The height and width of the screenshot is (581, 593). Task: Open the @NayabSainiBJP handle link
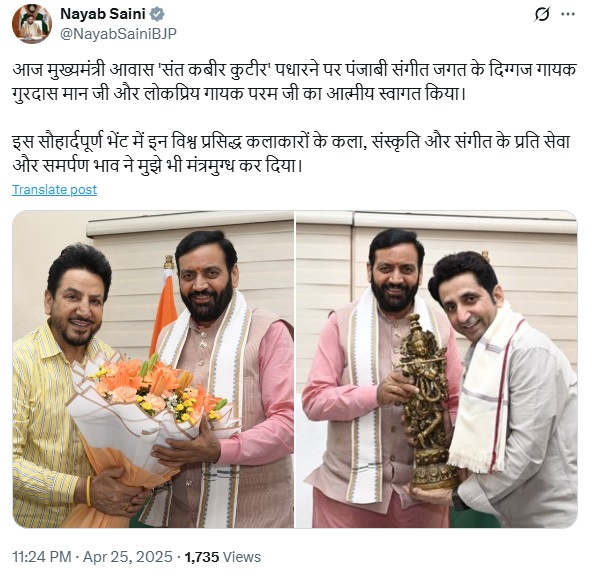pyautogui.click(x=118, y=34)
